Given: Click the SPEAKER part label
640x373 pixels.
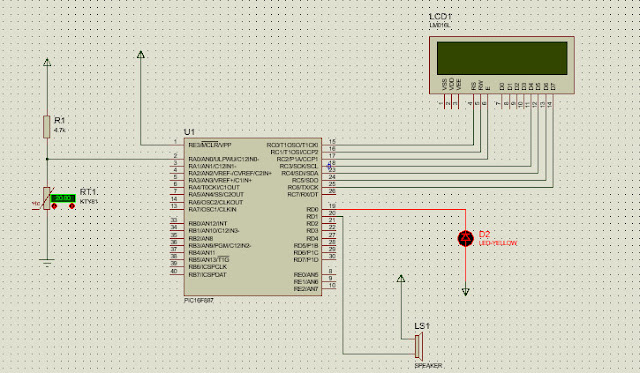Looking at the screenshot, I should tap(428, 366).
